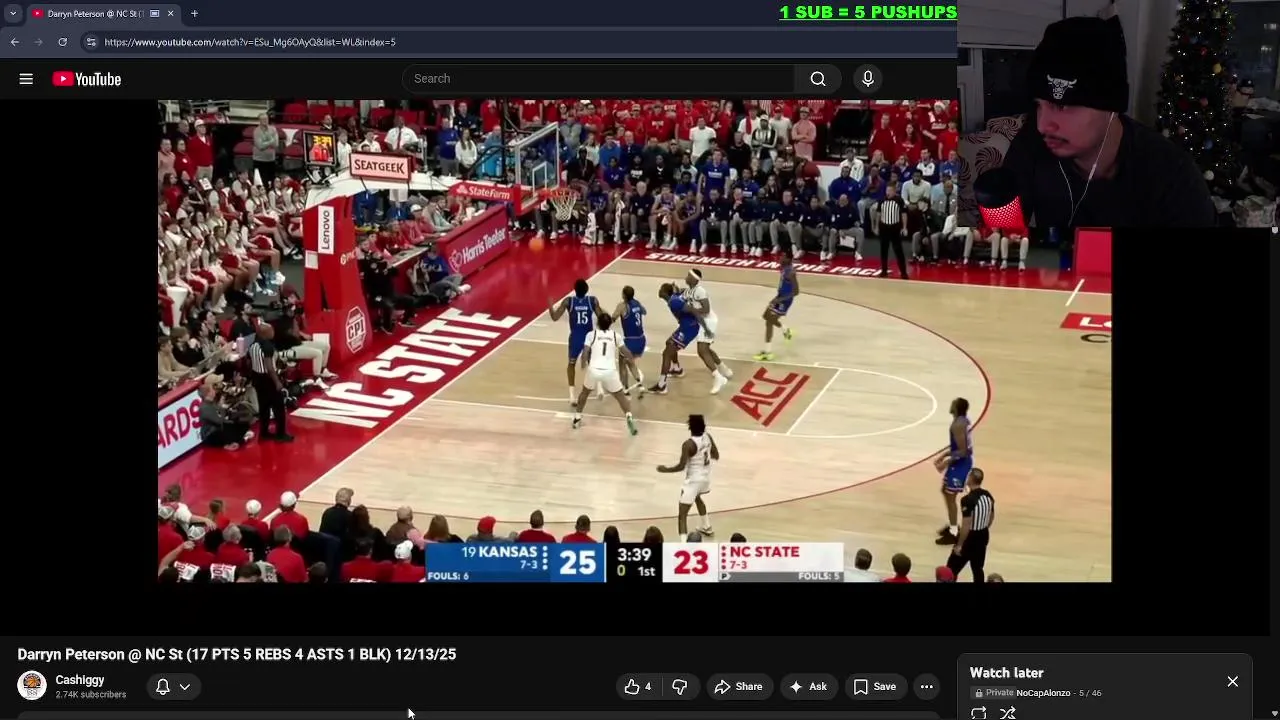The image size is (1280, 720).
Task: Click the tab's picture-in-picture media indicator
Action: click(x=154, y=14)
